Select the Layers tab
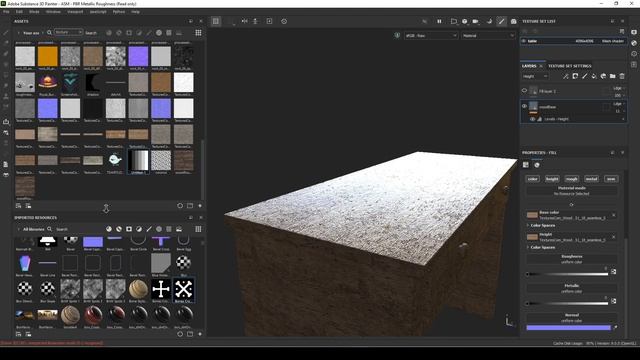The width and height of the screenshot is (640, 360). 529,66
